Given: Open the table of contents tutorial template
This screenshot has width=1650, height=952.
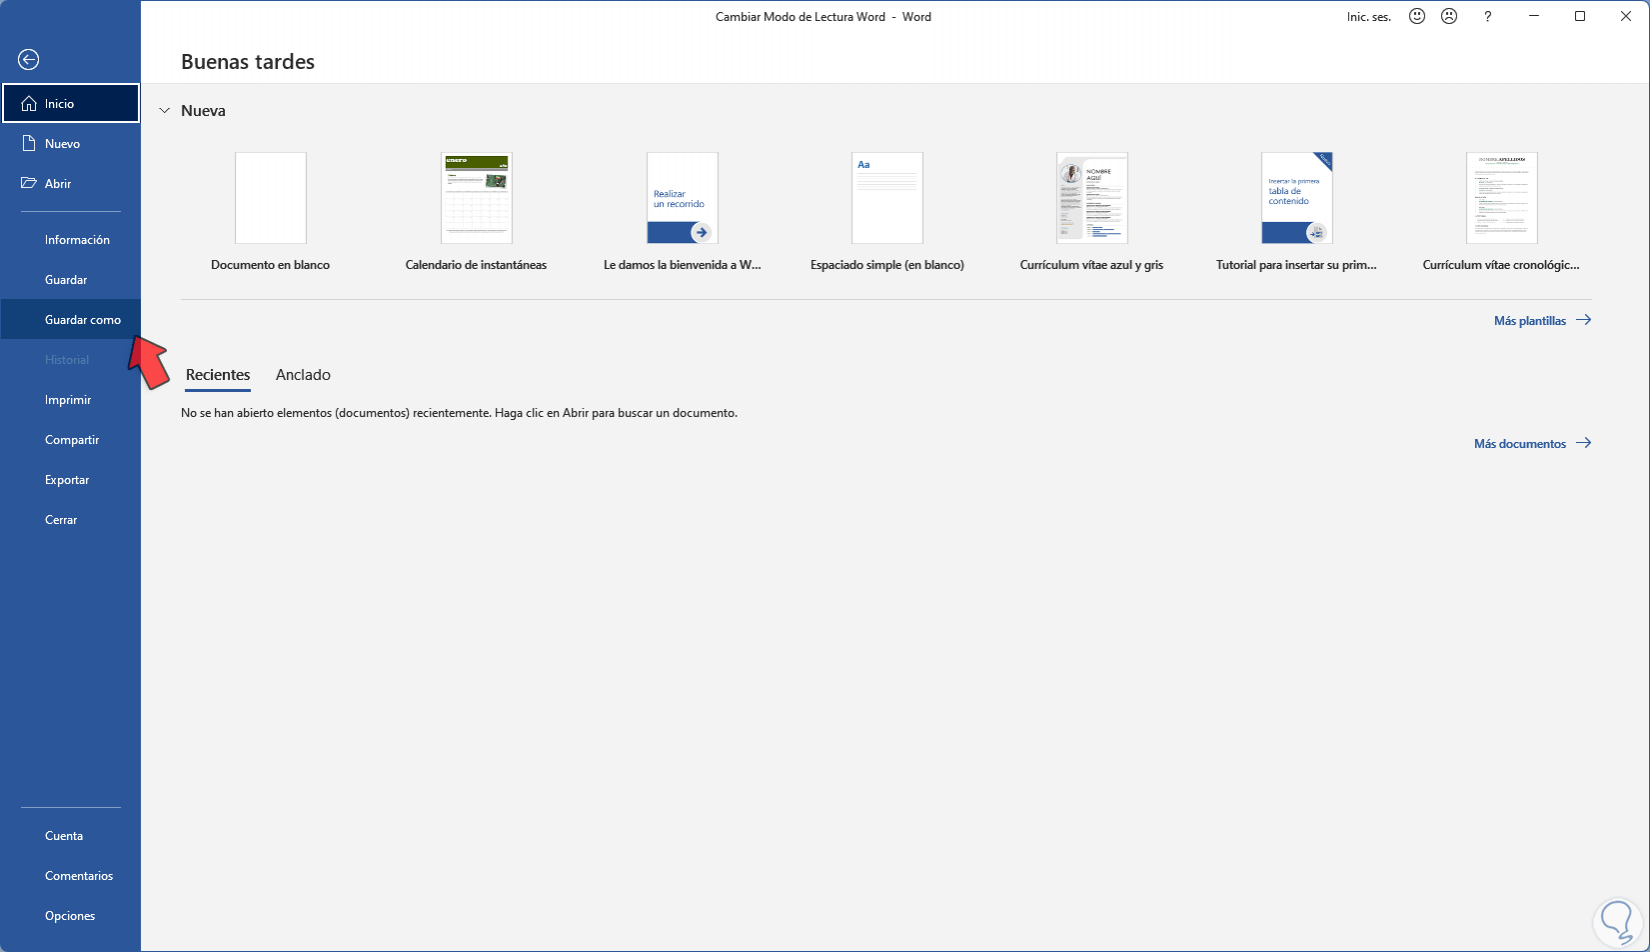Looking at the screenshot, I should point(1297,212).
